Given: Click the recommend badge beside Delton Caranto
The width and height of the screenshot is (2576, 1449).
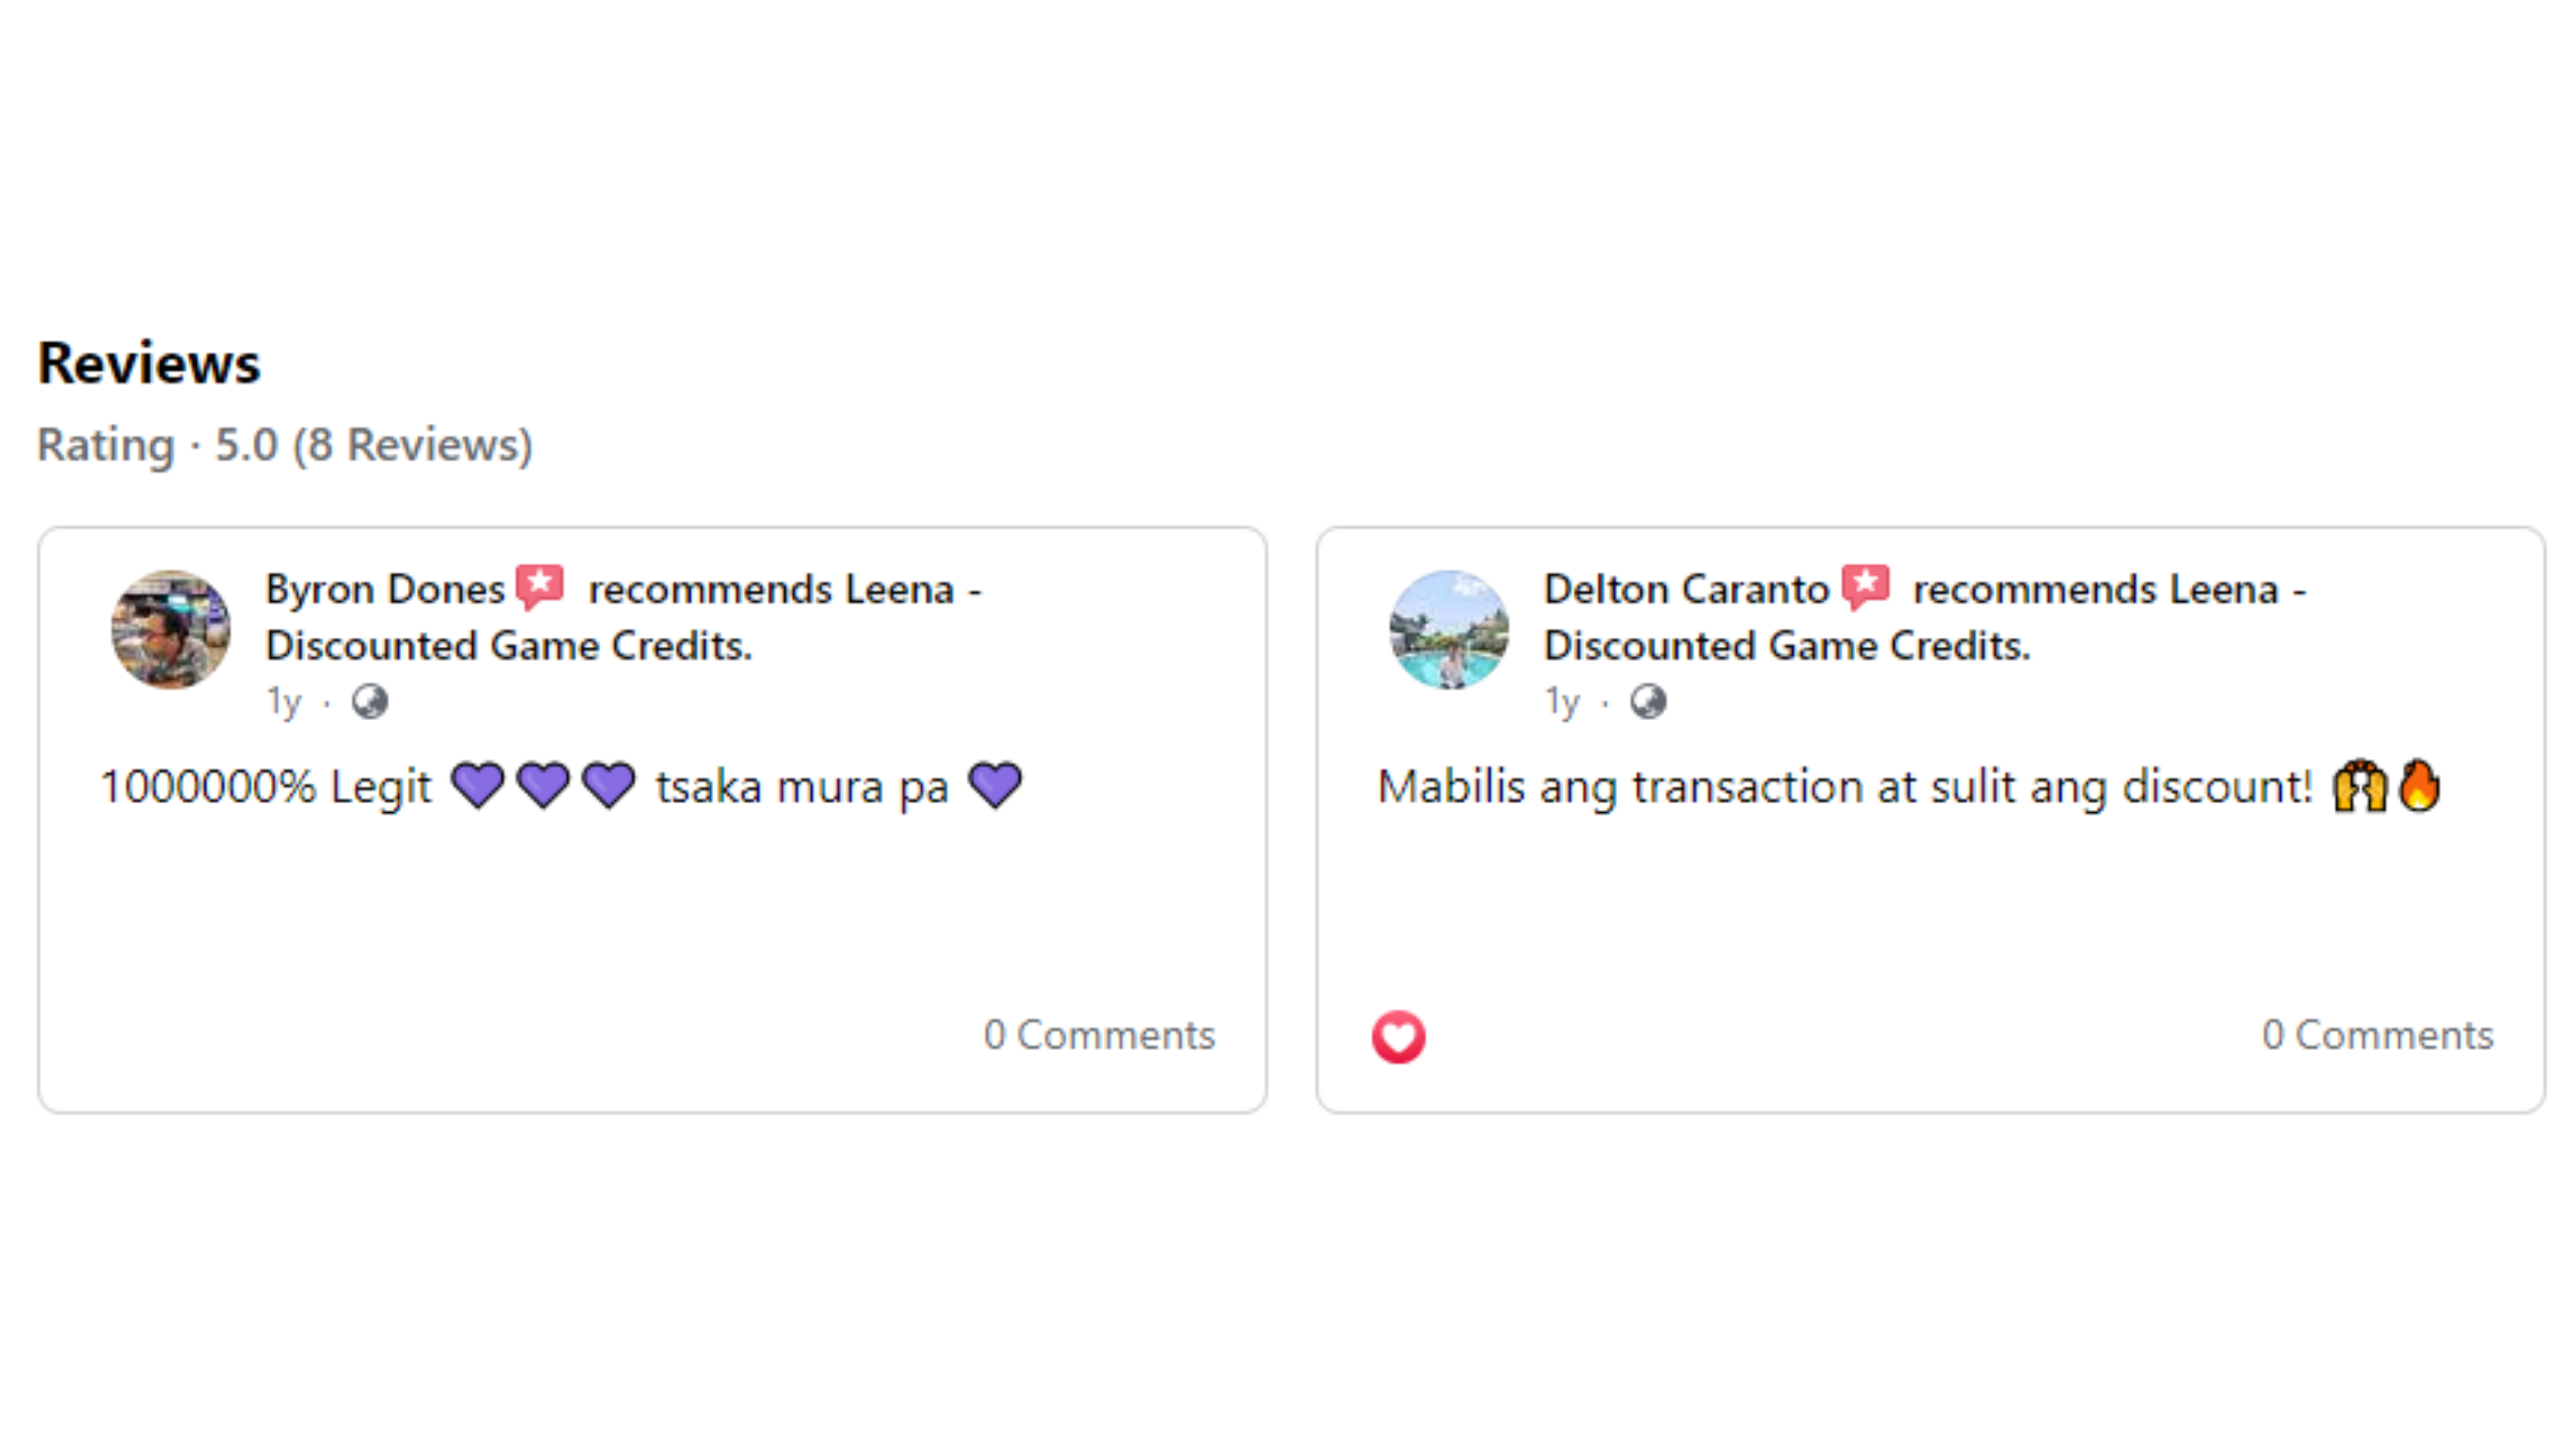Looking at the screenshot, I should pos(1866,587).
